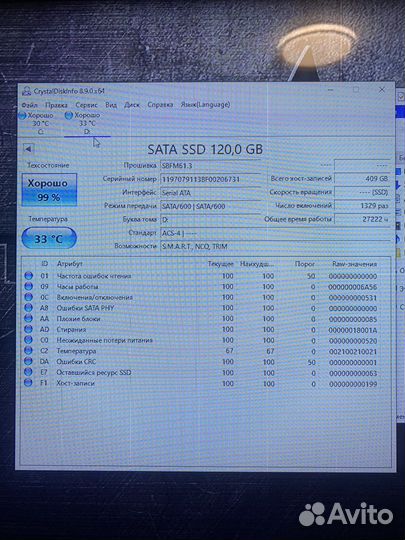Click status icon for Температура row

tap(29, 351)
